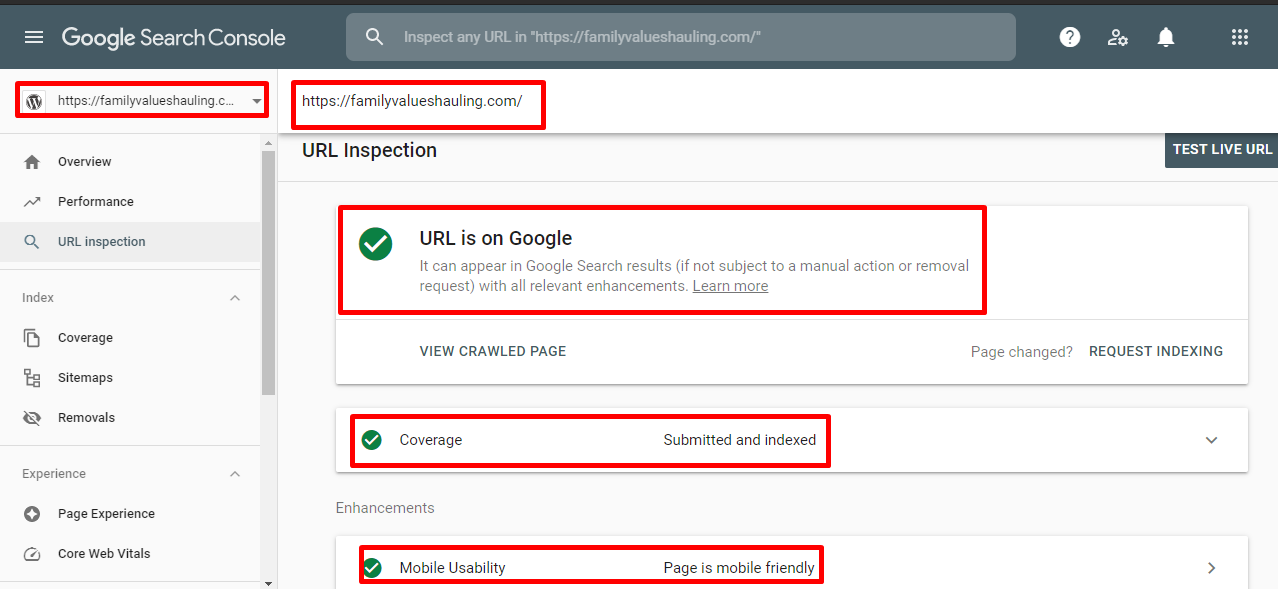This screenshot has width=1278, height=589.
Task: Click the Coverage pages icon in sidebar
Action: (x=32, y=338)
